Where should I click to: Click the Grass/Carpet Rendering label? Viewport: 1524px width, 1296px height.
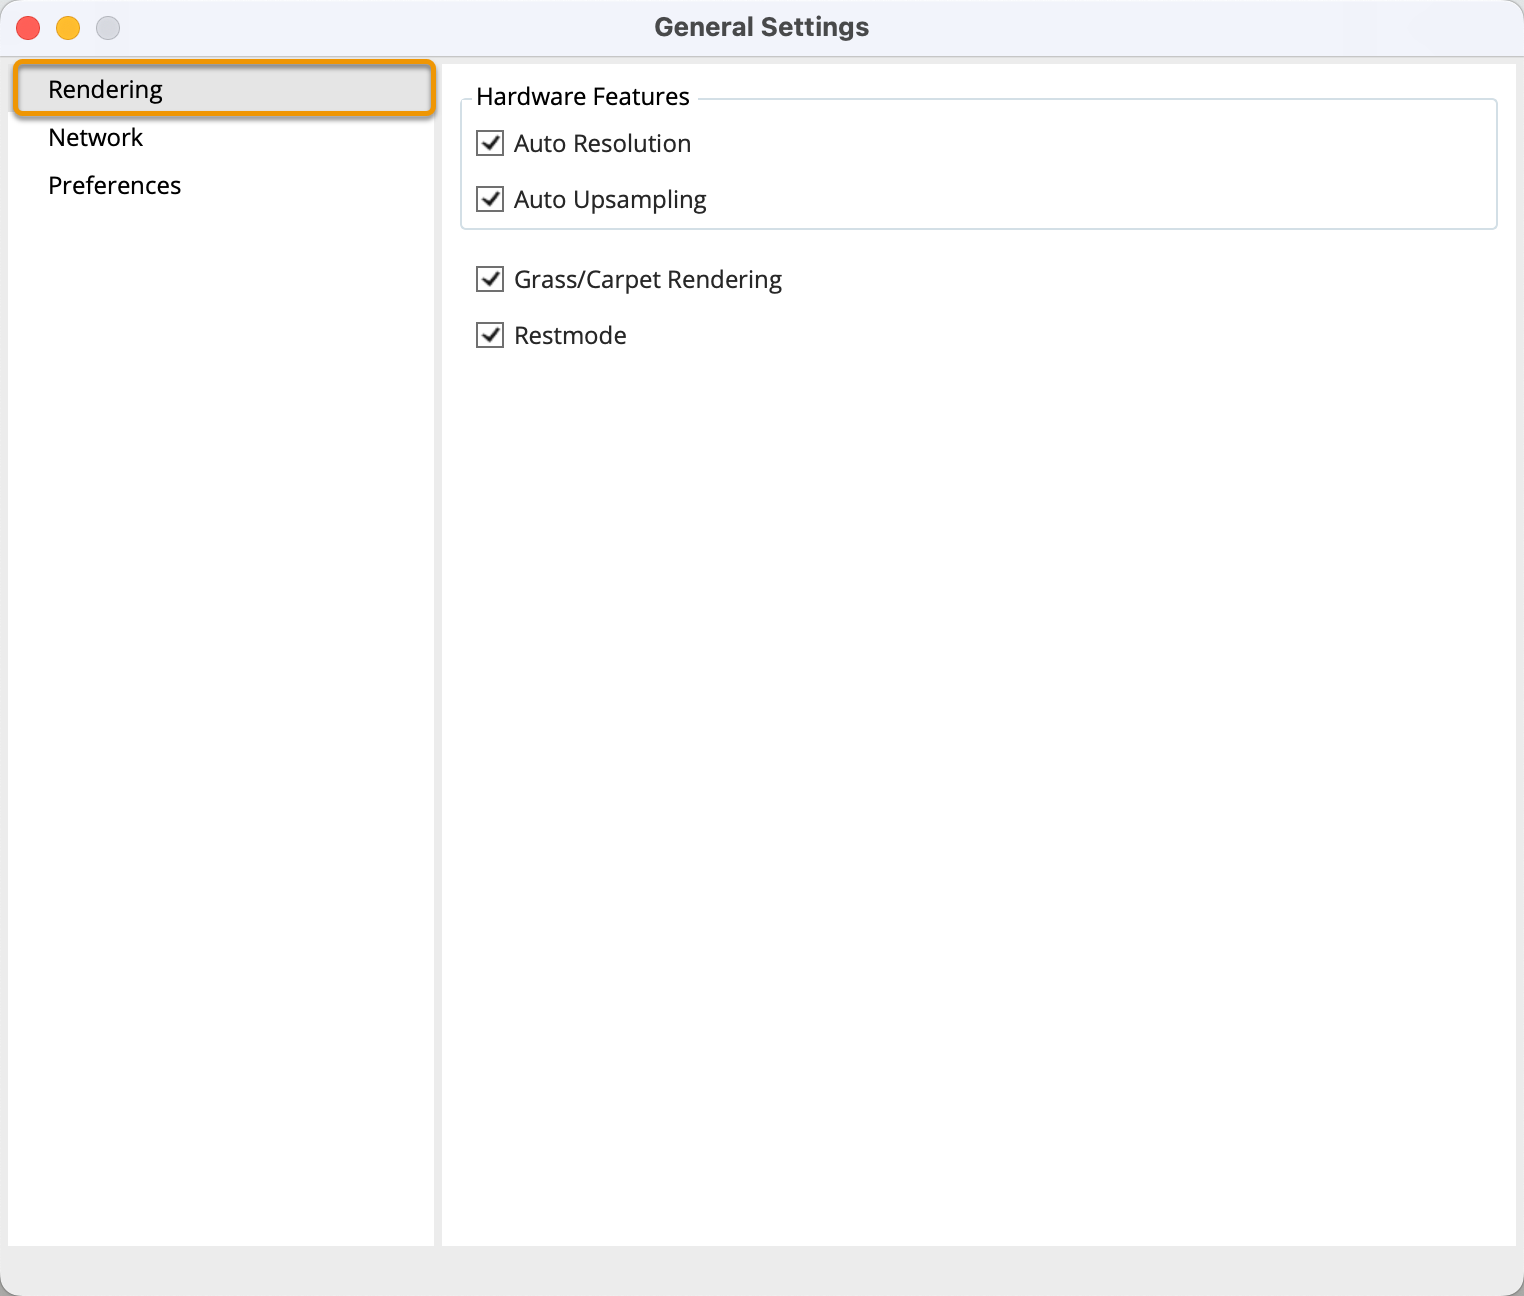(647, 279)
